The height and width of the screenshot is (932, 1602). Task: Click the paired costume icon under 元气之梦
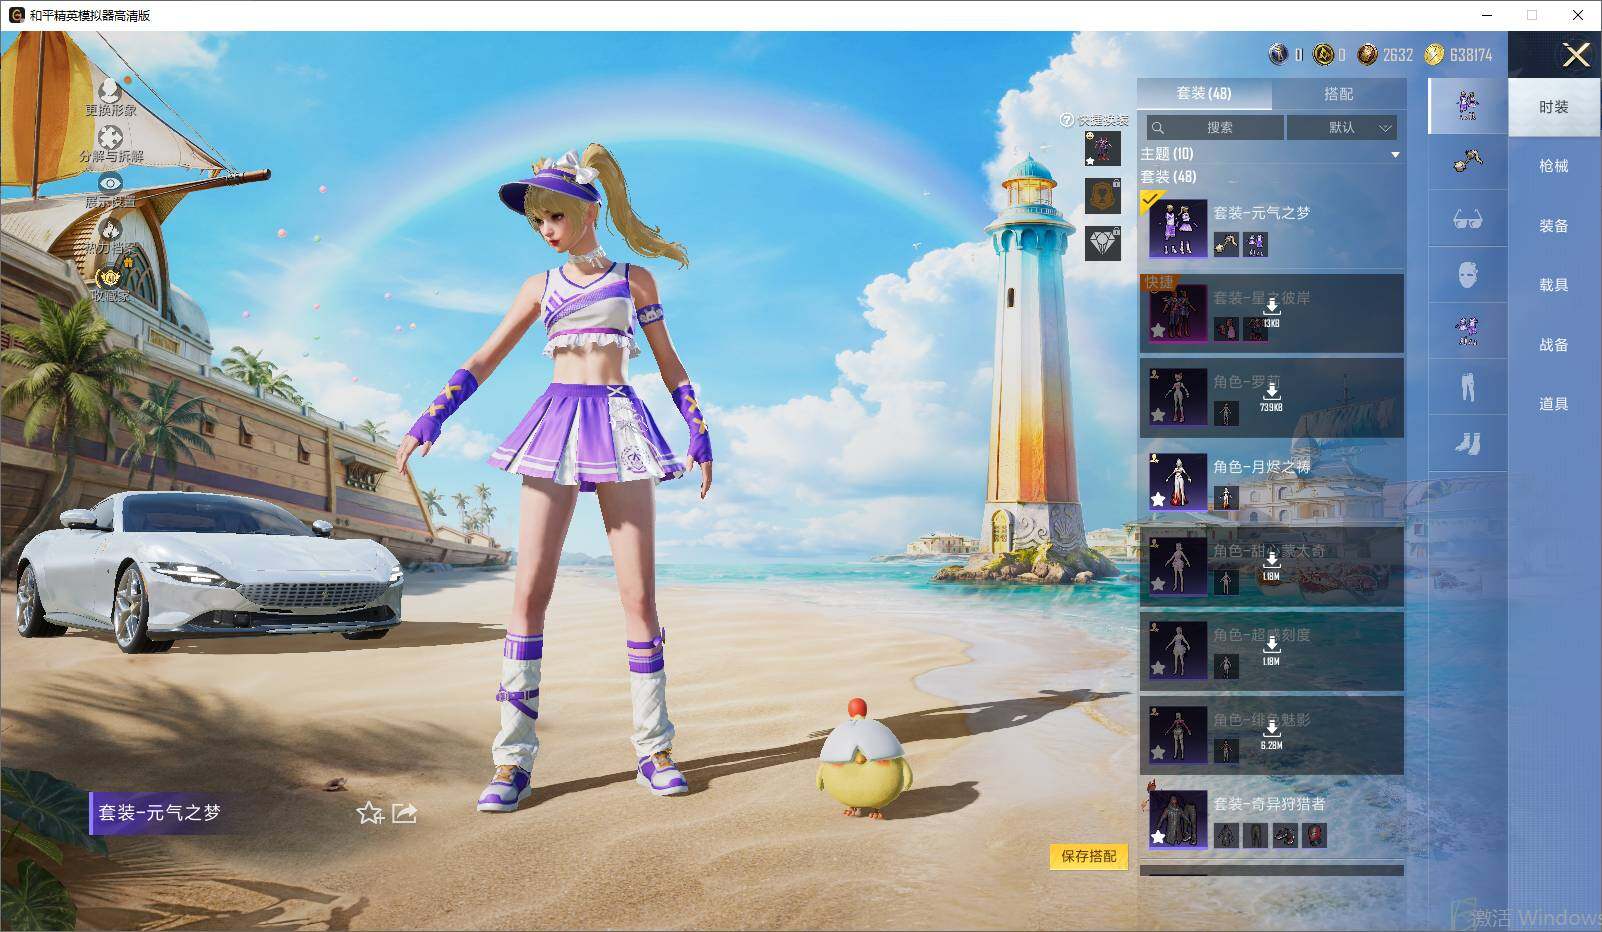(x=1255, y=244)
